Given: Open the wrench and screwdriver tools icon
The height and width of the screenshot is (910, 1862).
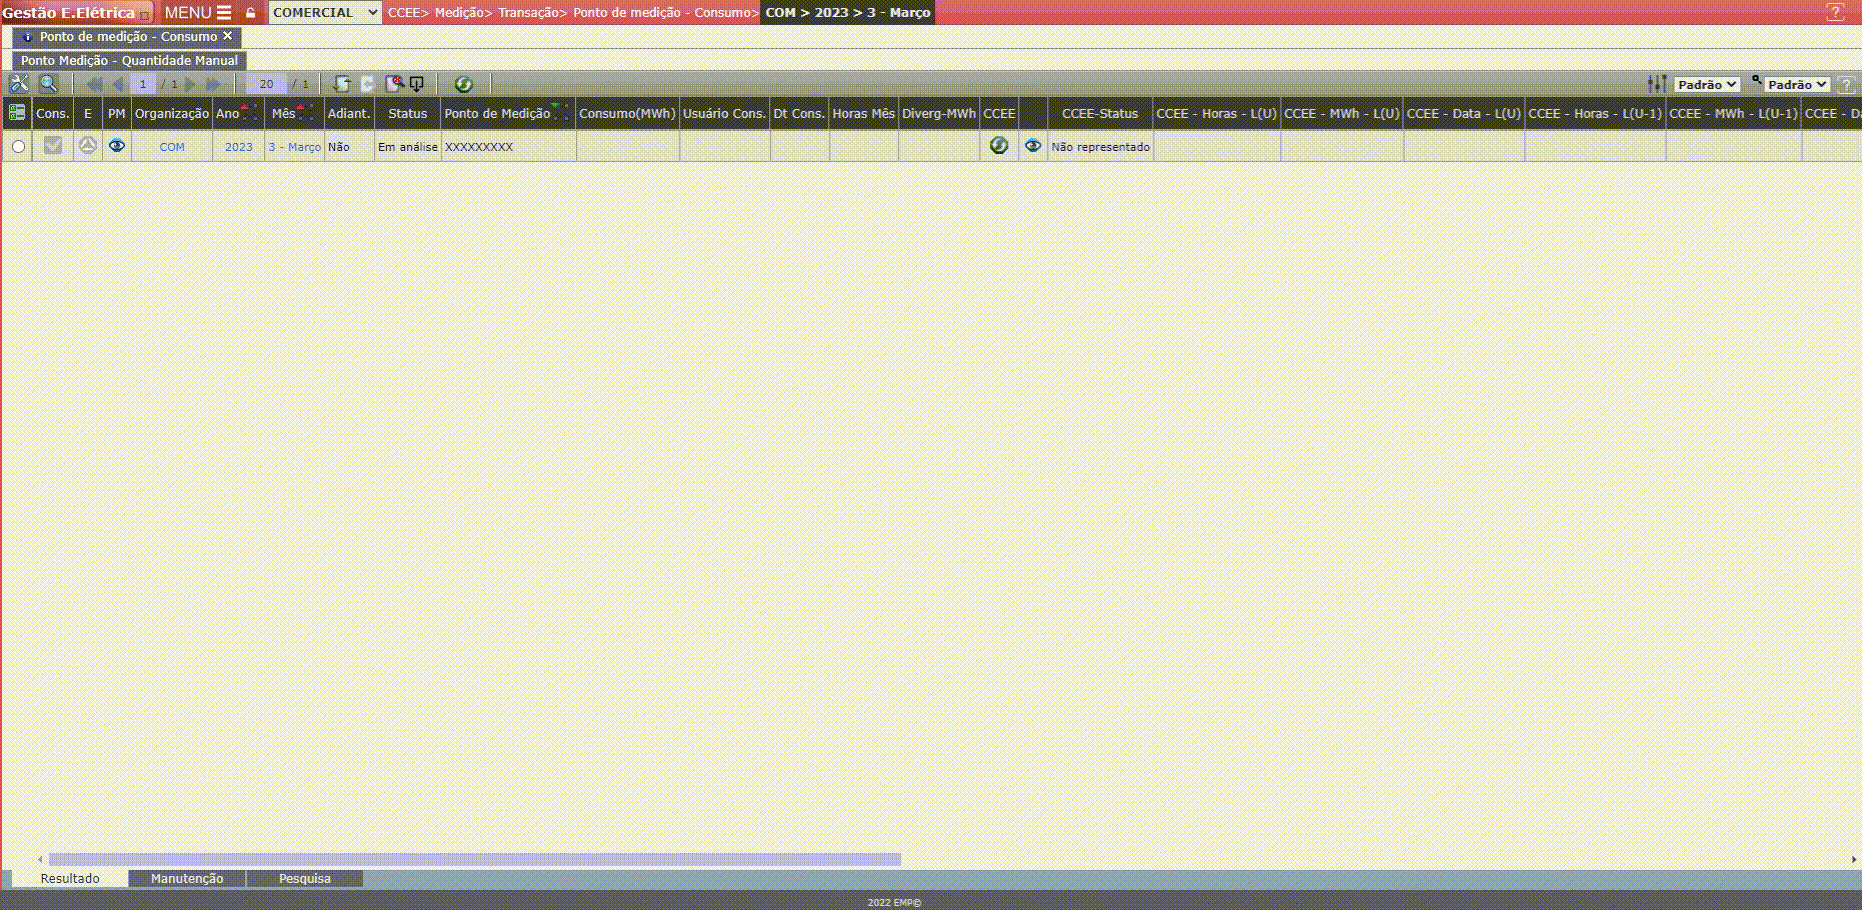Looking at the screenshot, I should [19, 84].
